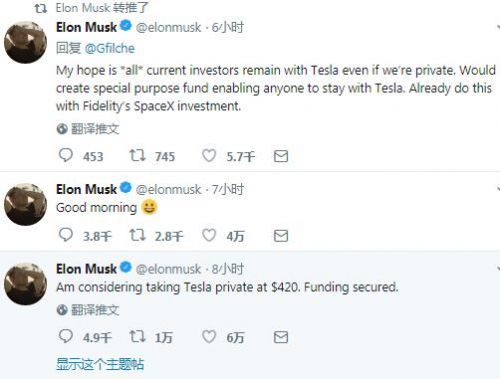
Task: Like the tweet with 5.7千 likes
Action: tap(209, 155)
